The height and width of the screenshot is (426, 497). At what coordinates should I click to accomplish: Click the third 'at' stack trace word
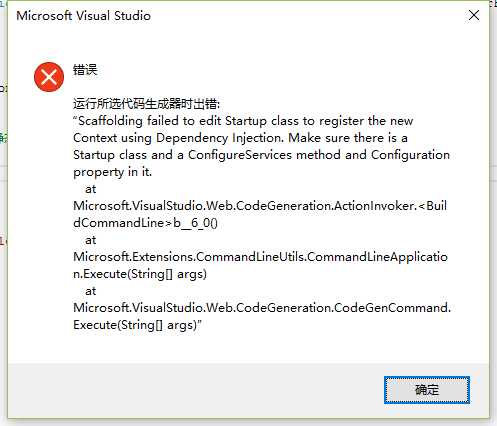[x=91, y=291]
